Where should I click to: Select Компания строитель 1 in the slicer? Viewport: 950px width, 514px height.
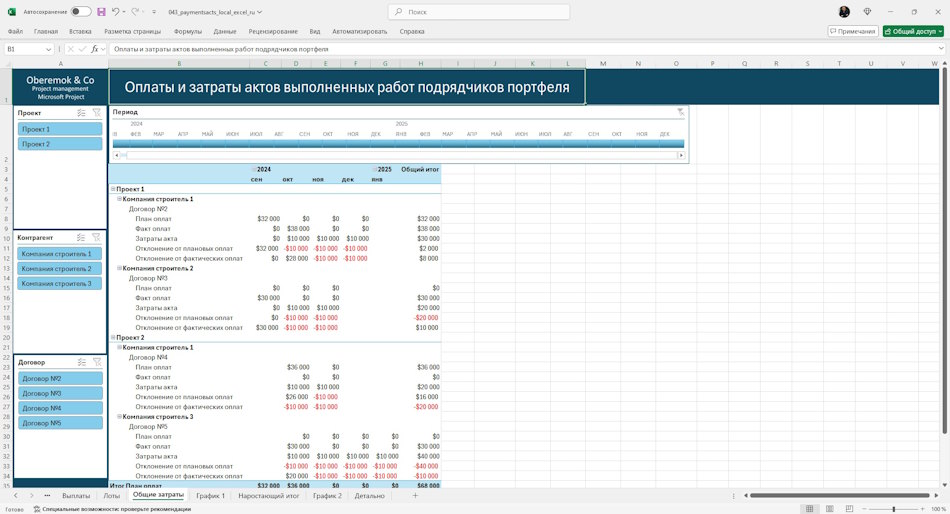(59, 254)
